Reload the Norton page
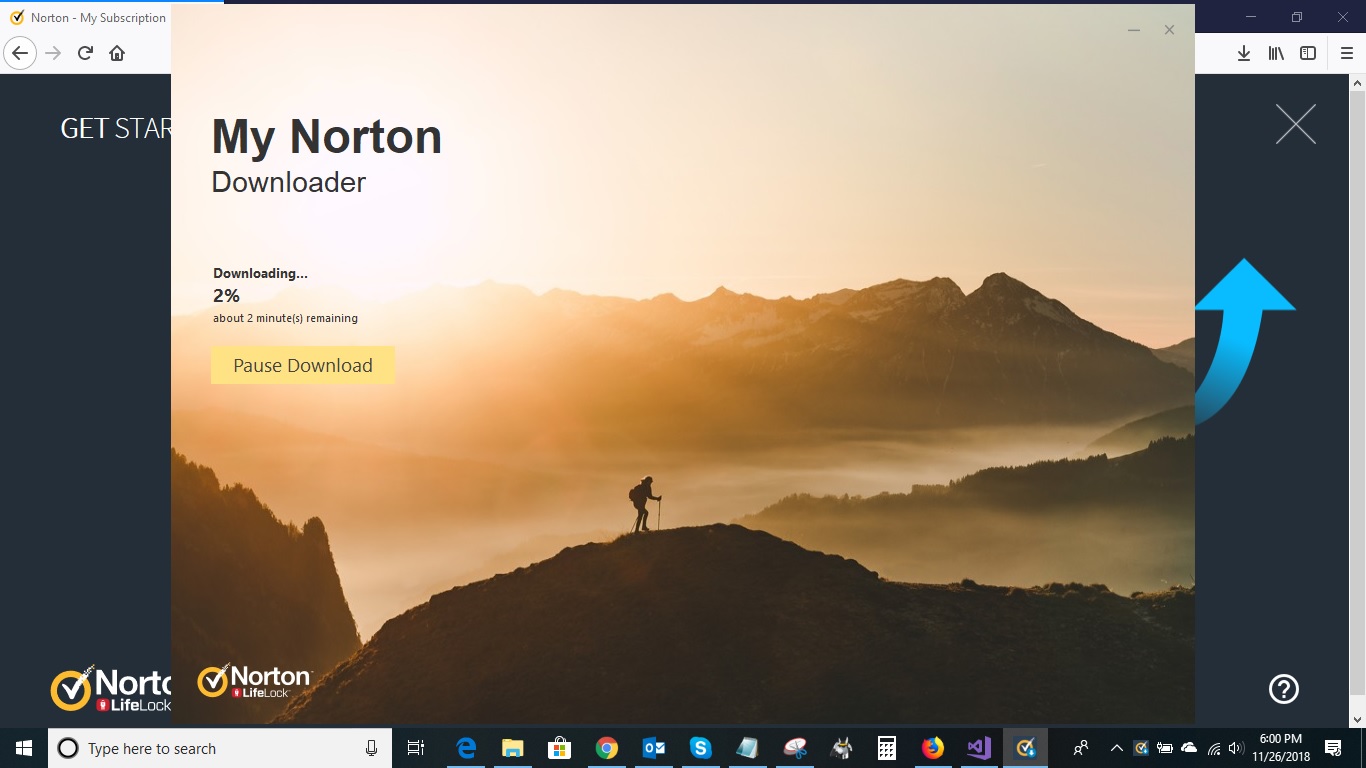 85,53
